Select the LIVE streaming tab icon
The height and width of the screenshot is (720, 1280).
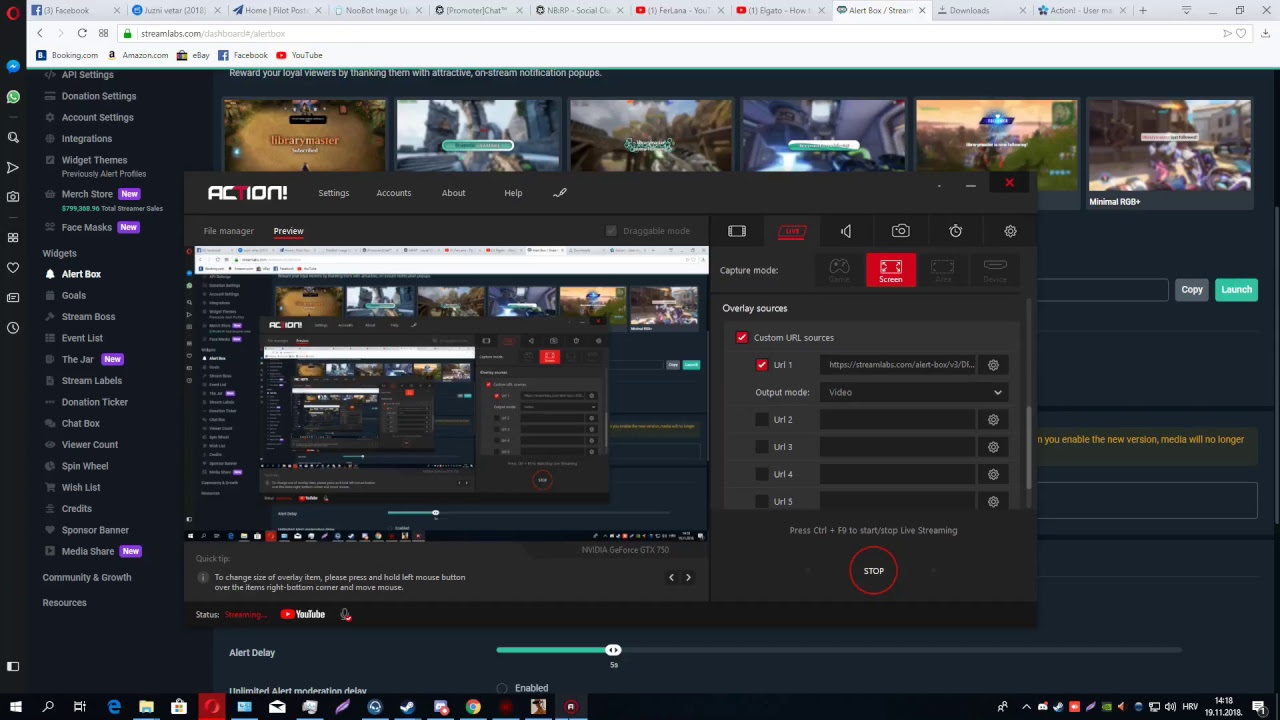(792, 231)
